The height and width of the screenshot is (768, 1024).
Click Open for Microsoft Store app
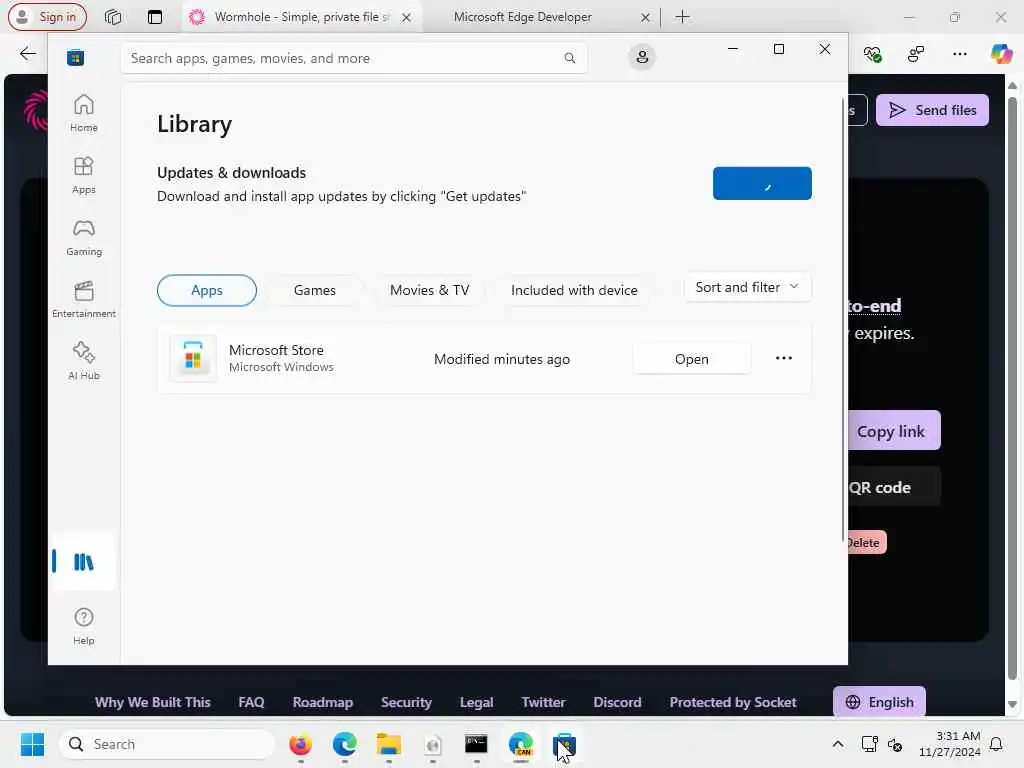[x=692, y=359]
